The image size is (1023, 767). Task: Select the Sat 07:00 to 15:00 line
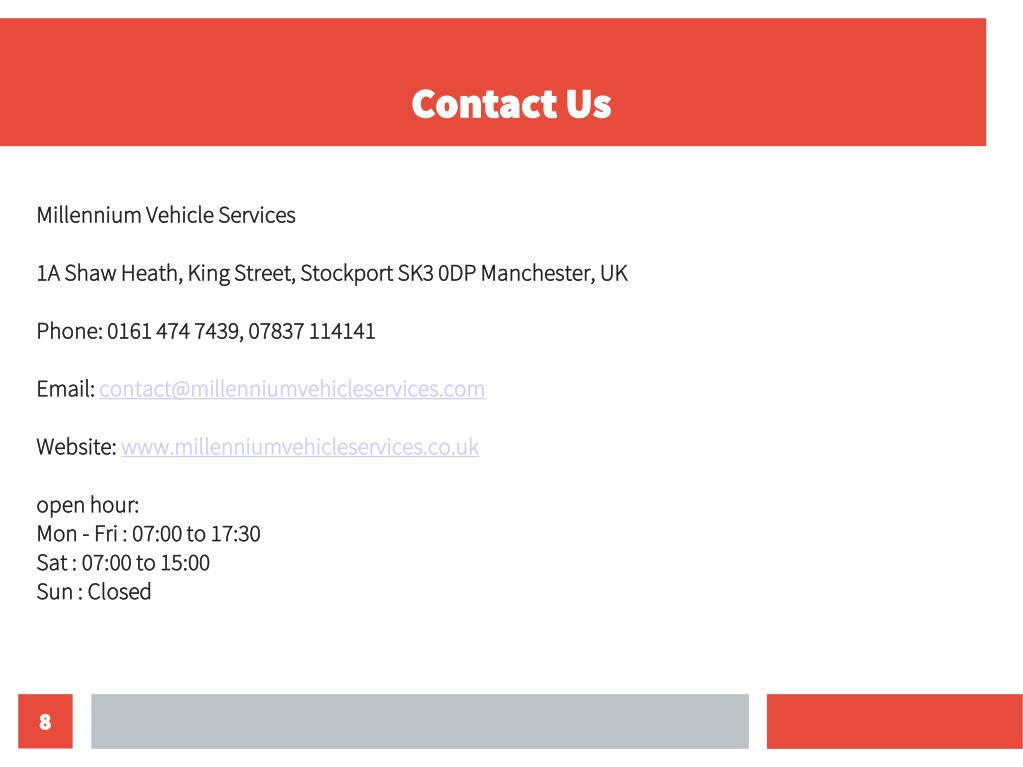pyautogui.click(x=123, y=563)
